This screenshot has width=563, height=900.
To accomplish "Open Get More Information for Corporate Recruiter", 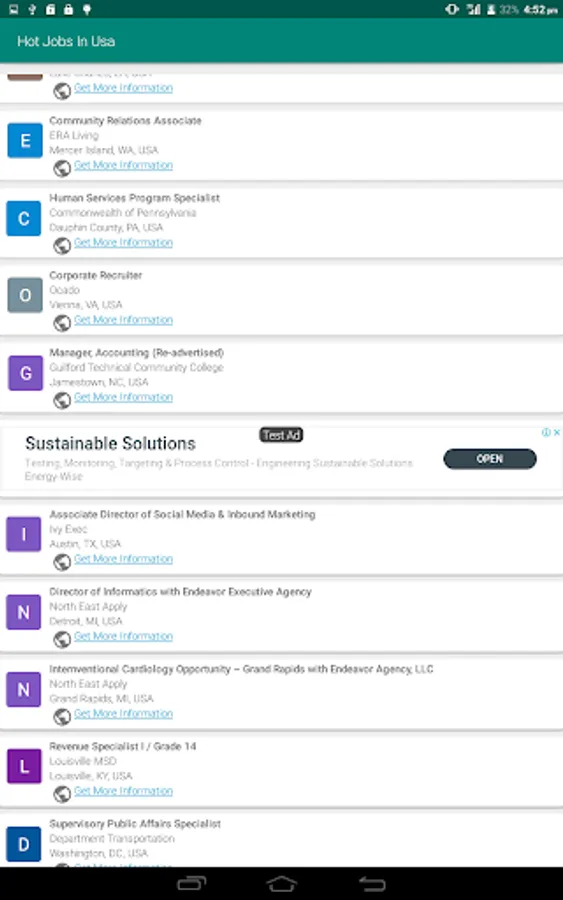I will pos(123,320).
